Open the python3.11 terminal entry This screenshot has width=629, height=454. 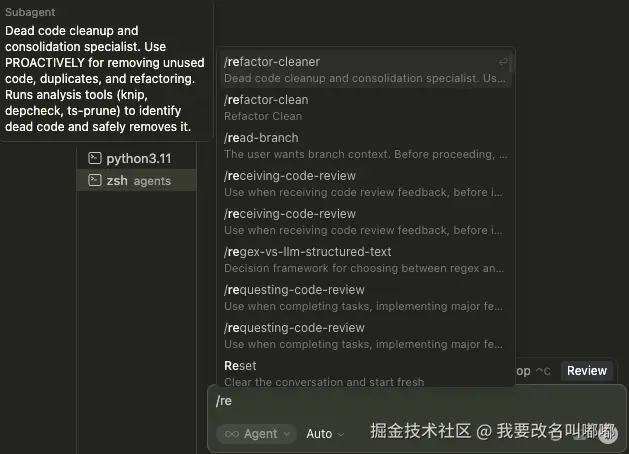(x=138, y=158)
